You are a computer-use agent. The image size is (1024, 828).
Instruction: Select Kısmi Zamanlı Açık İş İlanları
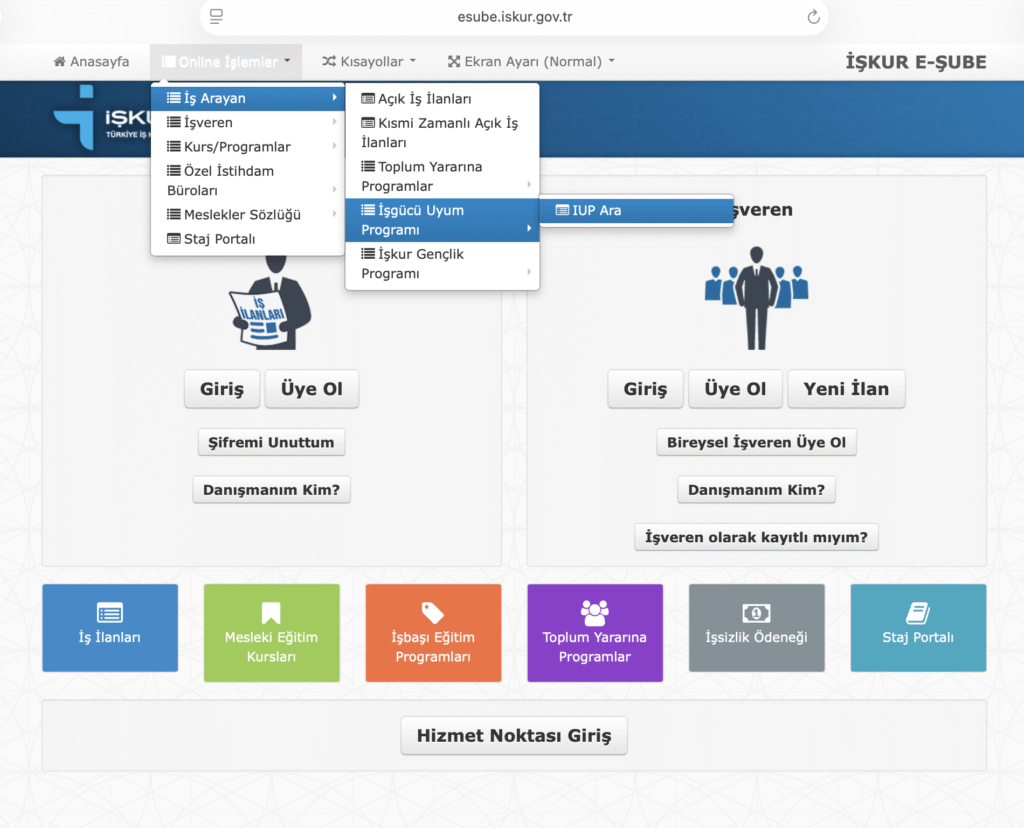(441, 133)
